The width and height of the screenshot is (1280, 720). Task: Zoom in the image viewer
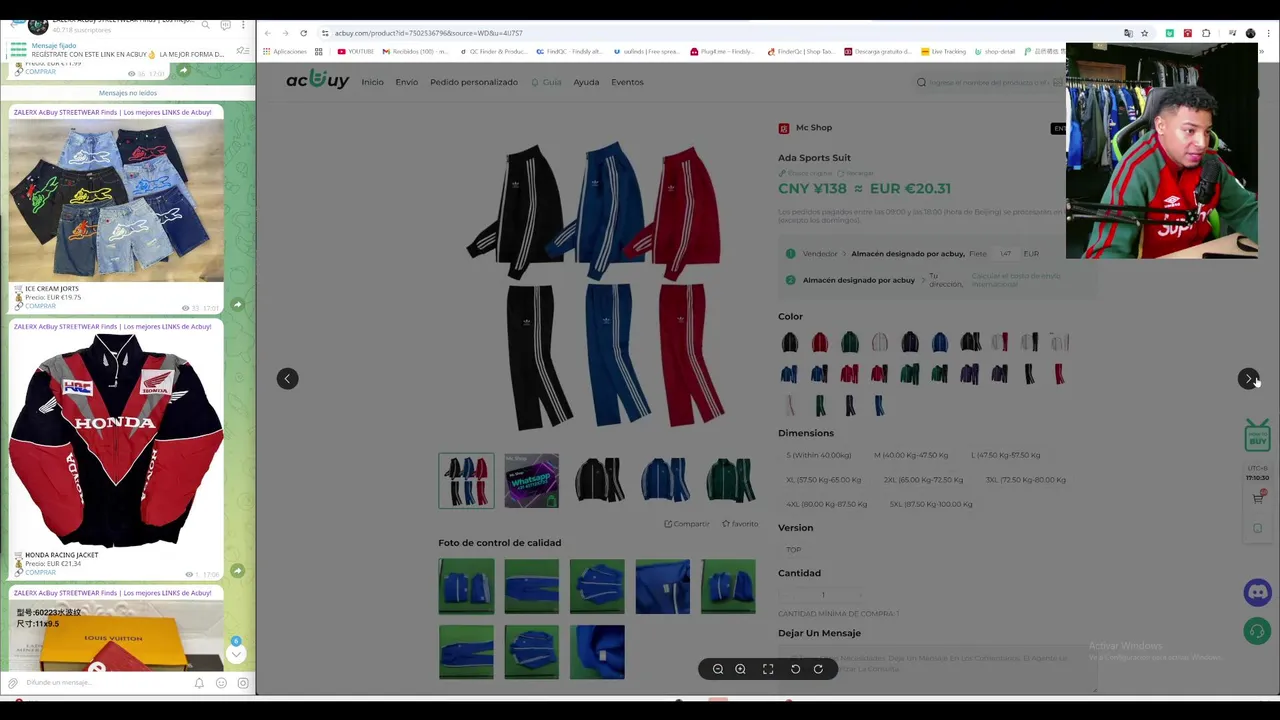click(x=740, y=669)
